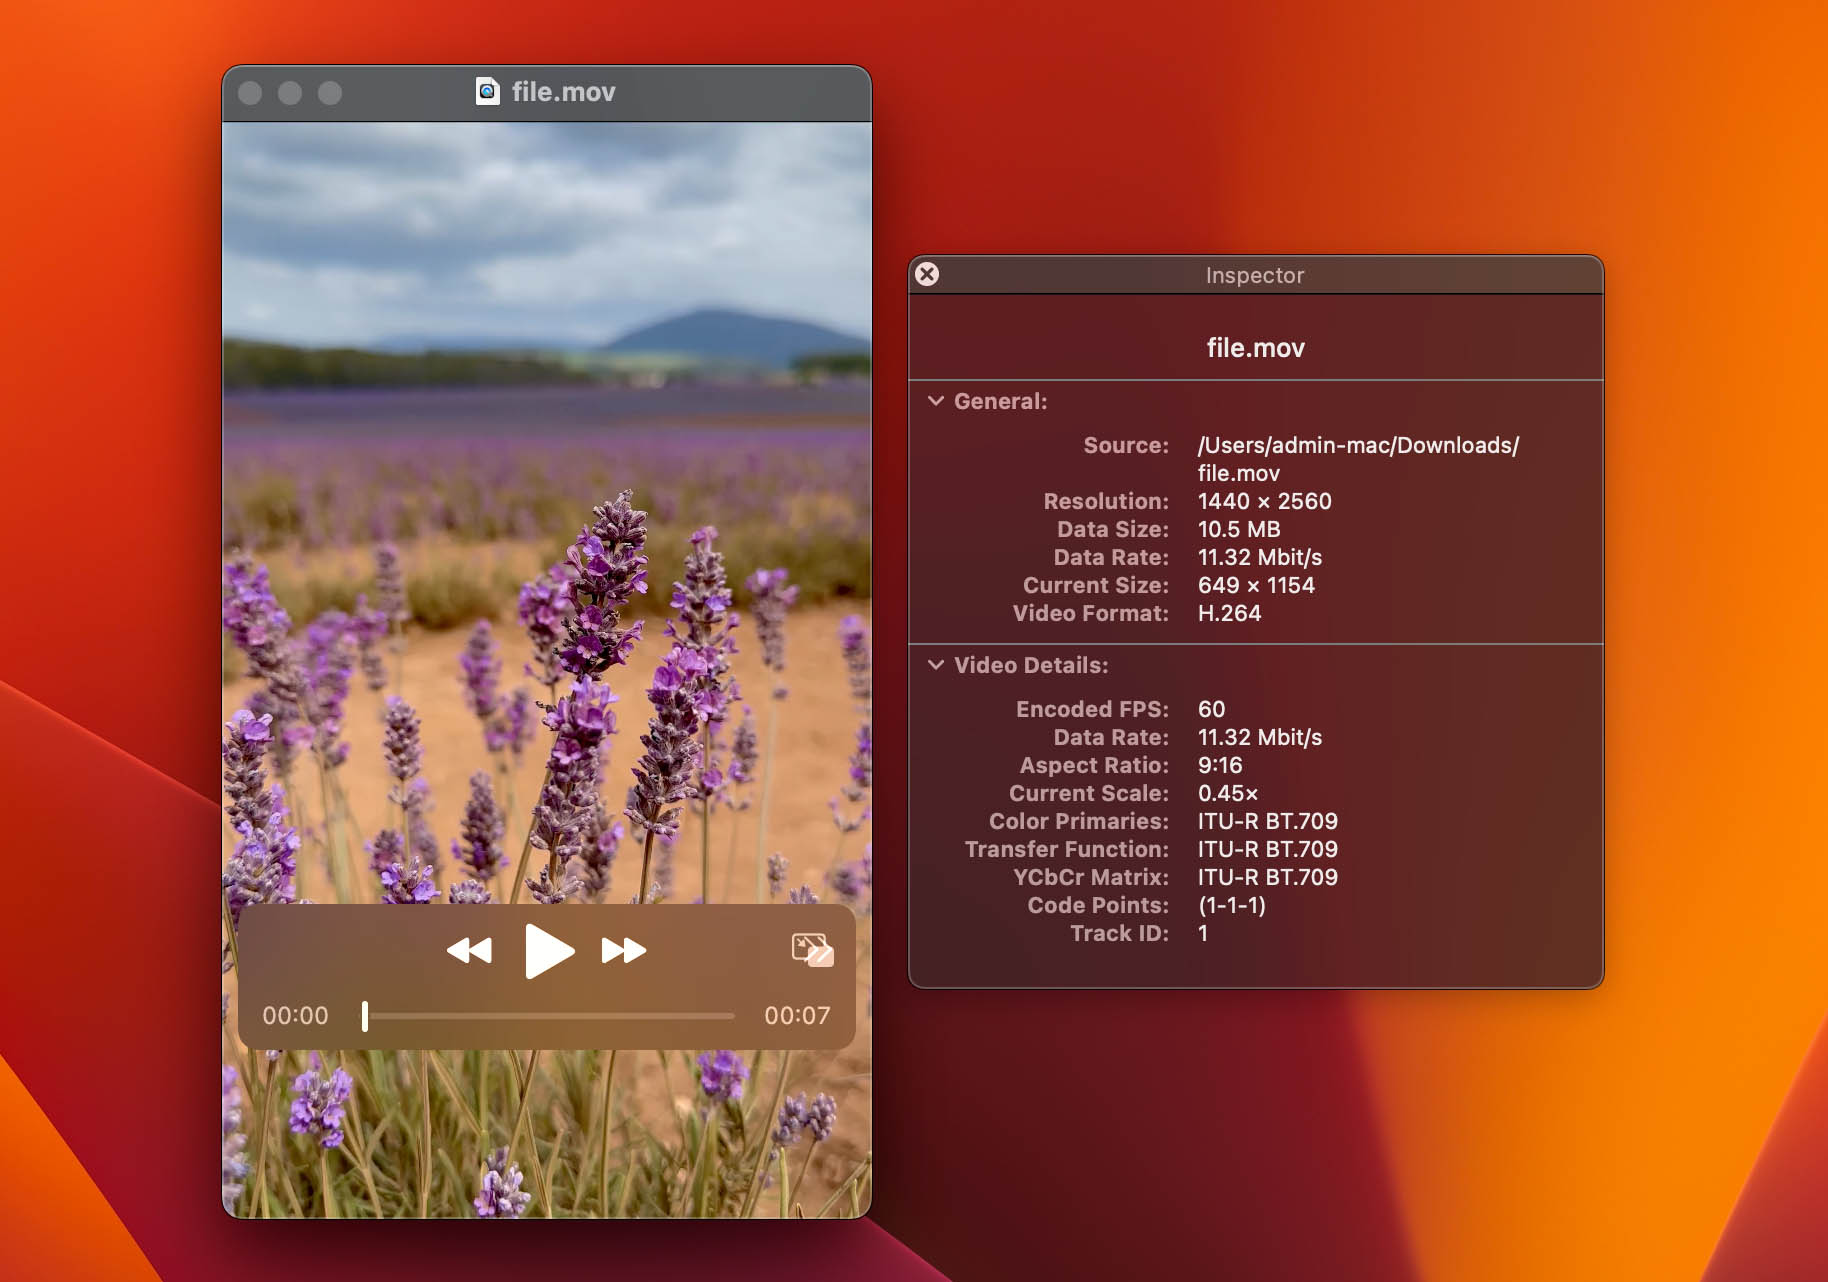This screenshot has width=1828, height=1282.
Task: Click the playback timeline scrubber track
Action: tap(549, 1016)
